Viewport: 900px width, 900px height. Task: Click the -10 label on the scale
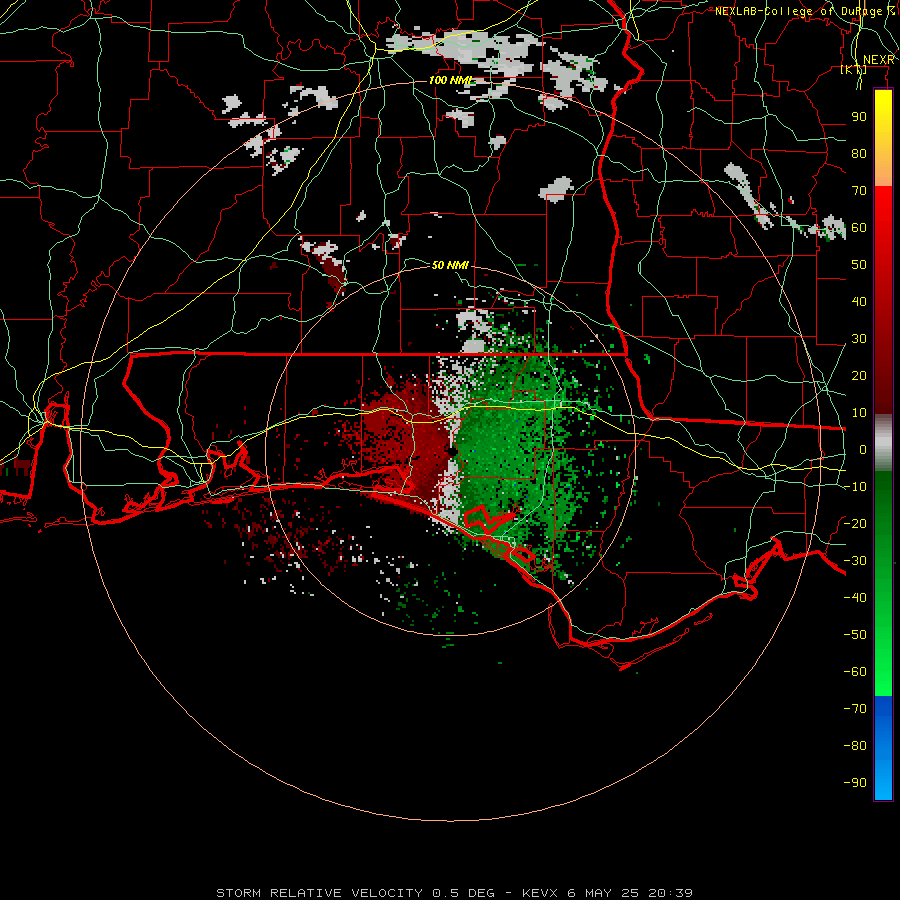[855, 487]
